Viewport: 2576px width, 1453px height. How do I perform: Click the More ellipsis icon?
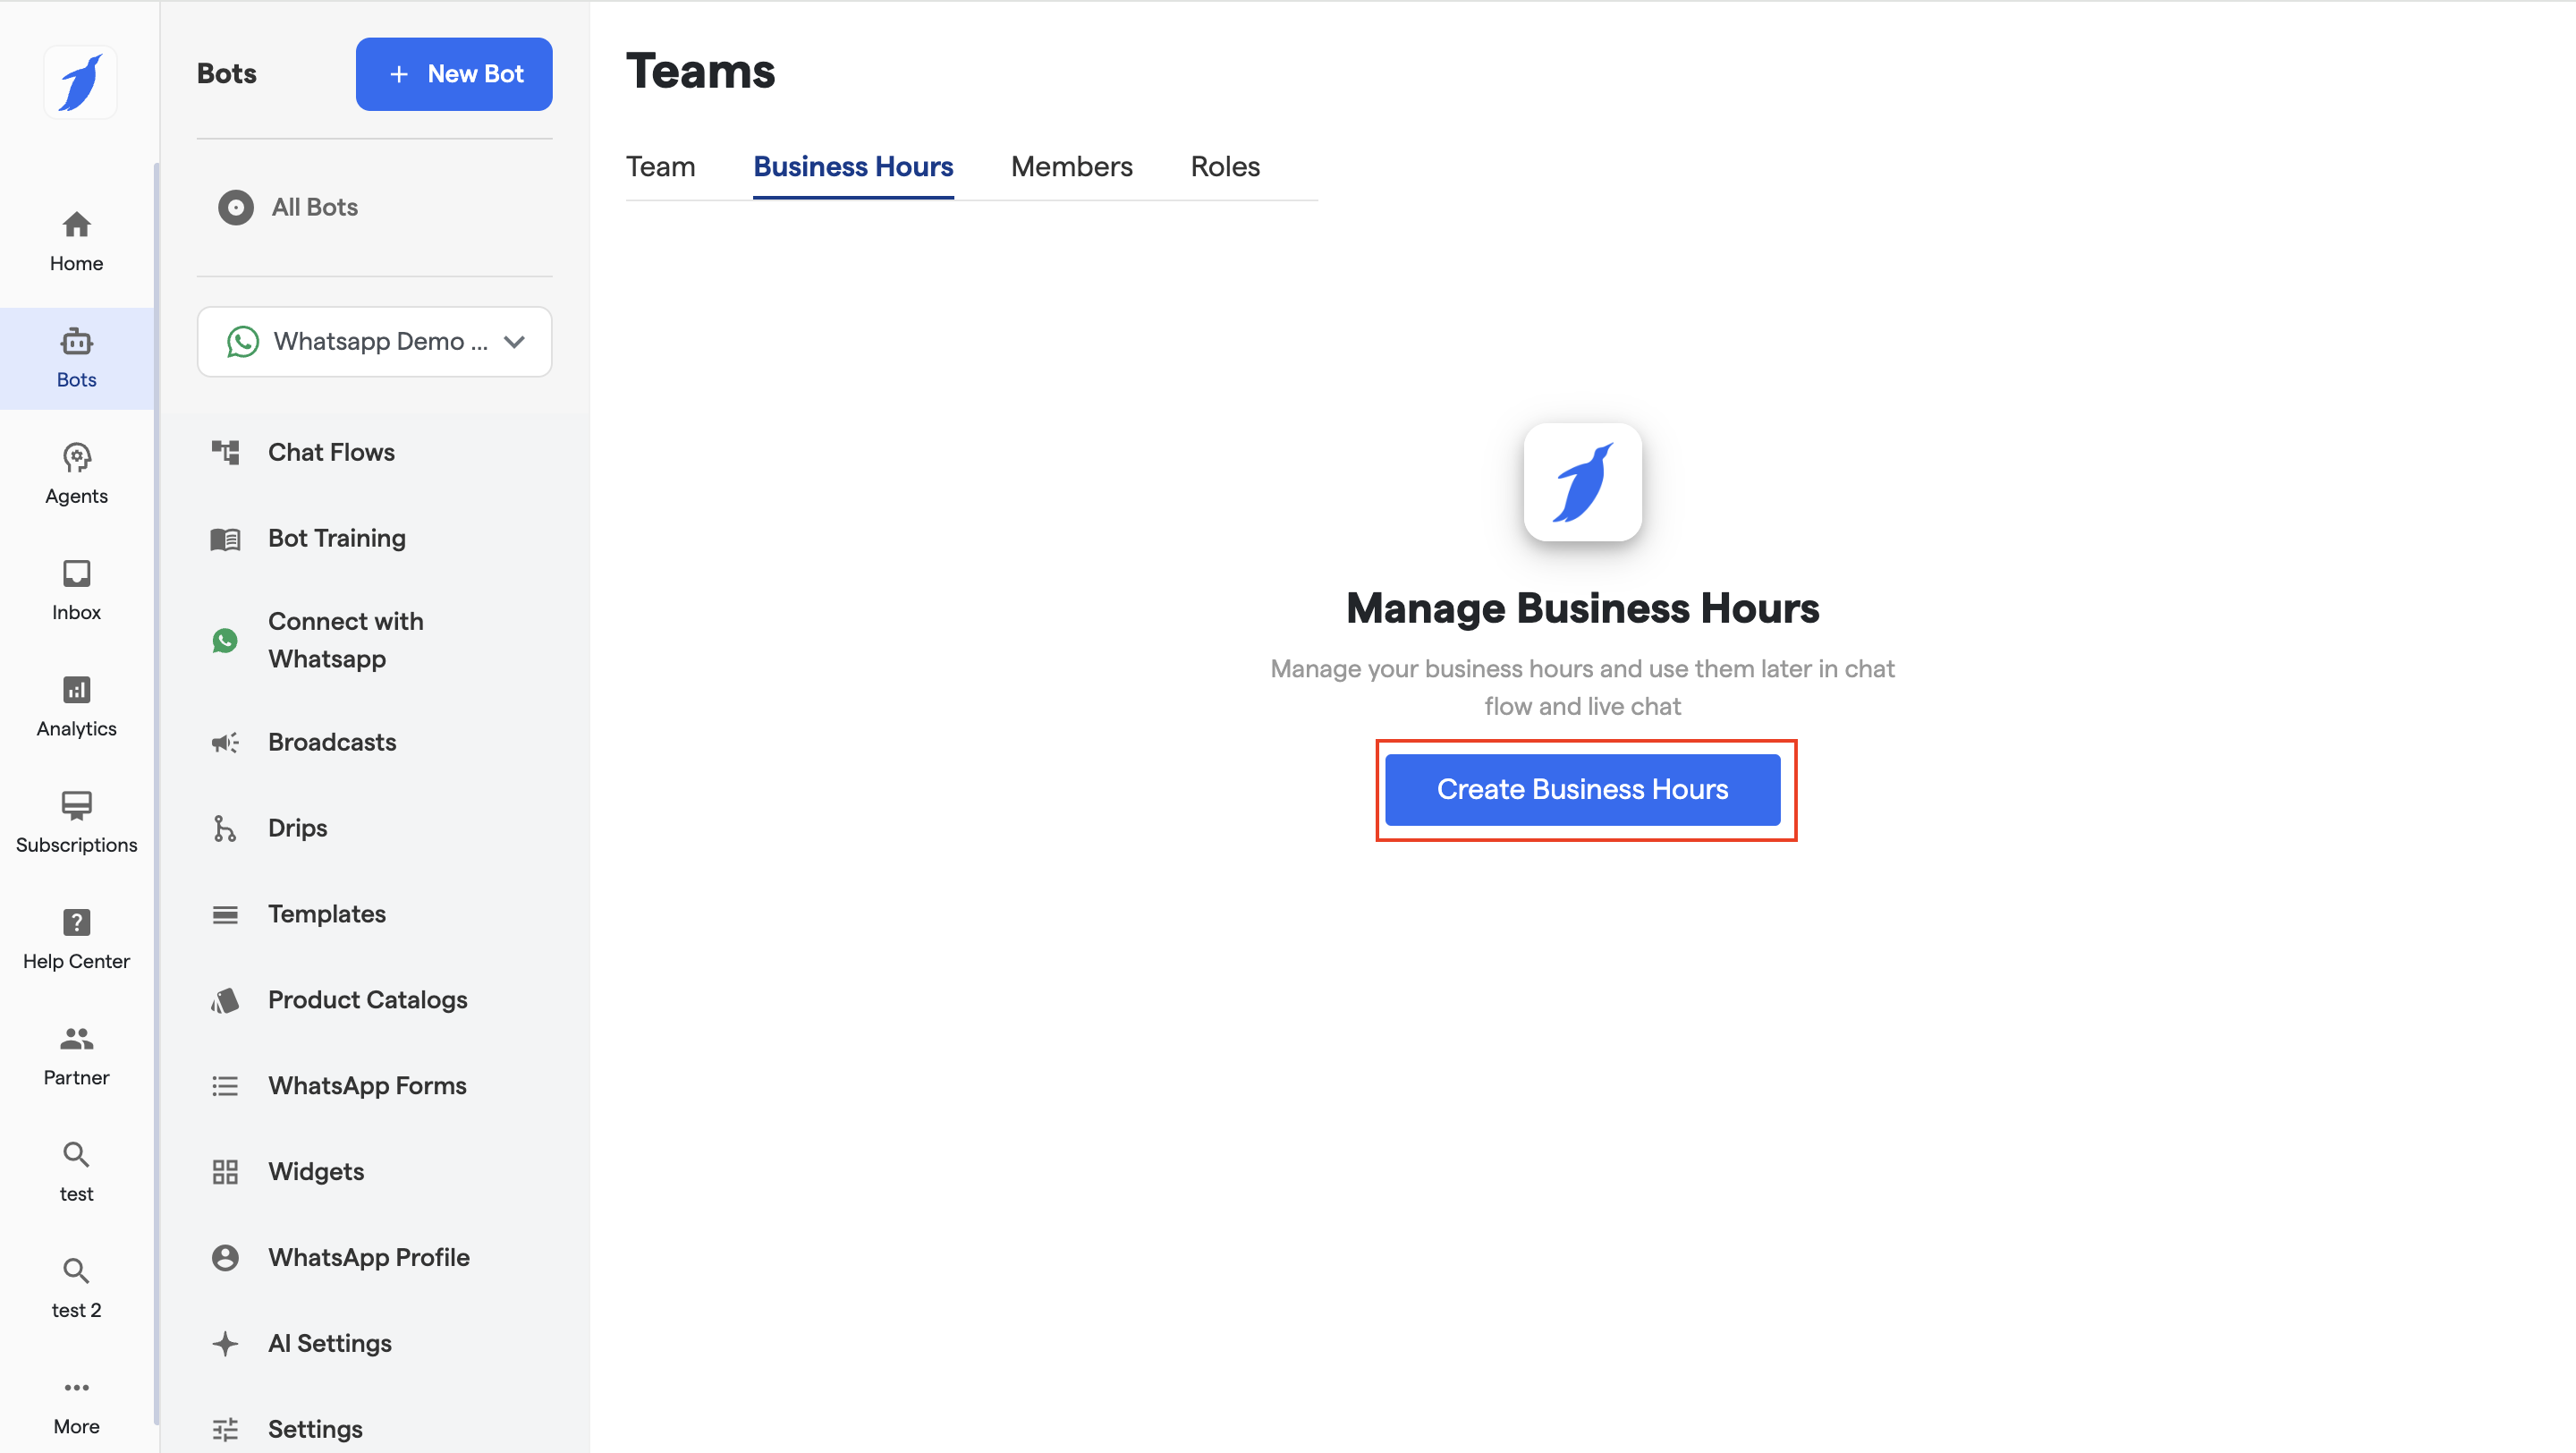[x=76, y=1388]
